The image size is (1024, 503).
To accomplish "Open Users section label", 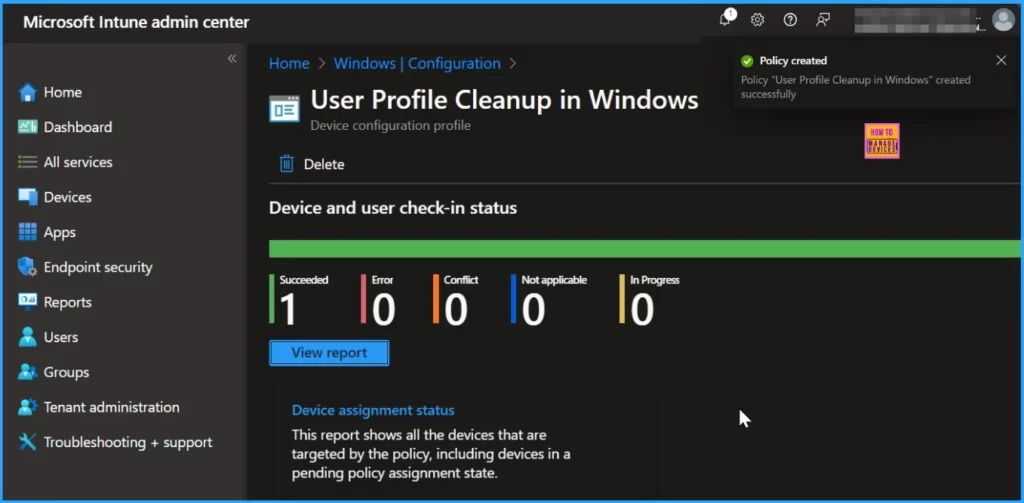I will [x=61, y=337].
